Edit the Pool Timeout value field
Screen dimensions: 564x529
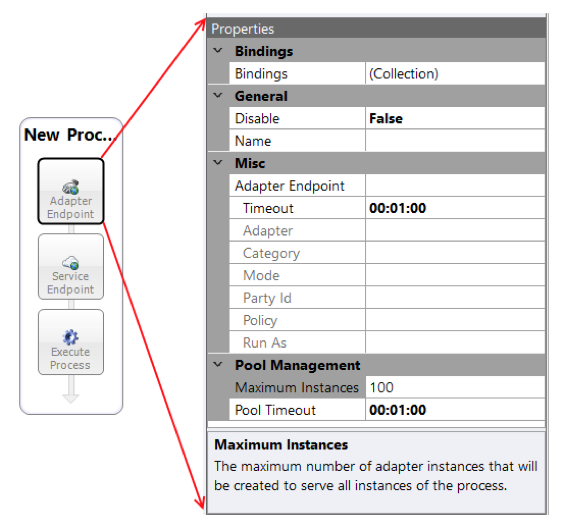click(455, 410)
